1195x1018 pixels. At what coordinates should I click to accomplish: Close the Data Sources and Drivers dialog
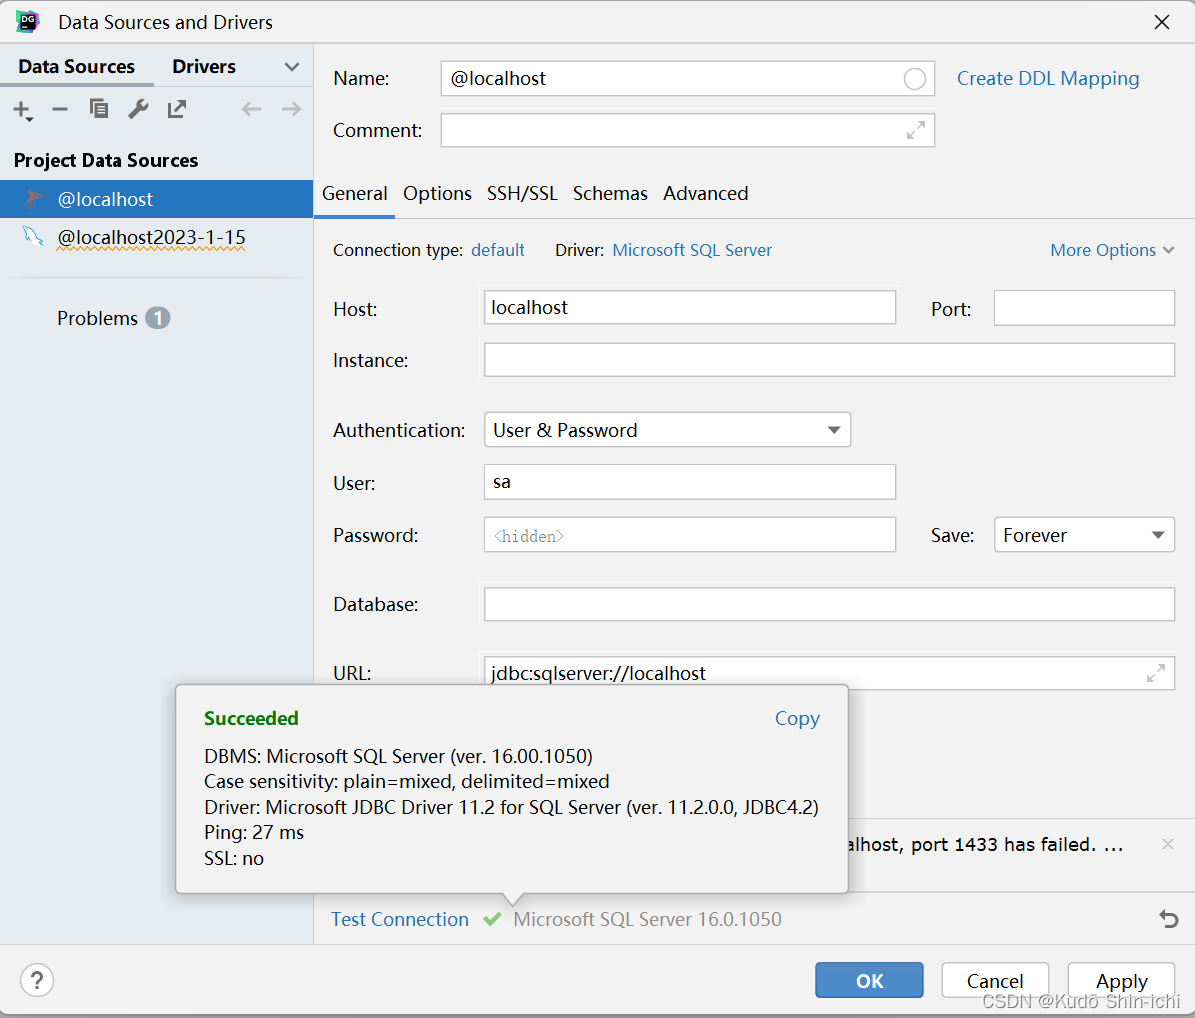(x=1161, y=22)
